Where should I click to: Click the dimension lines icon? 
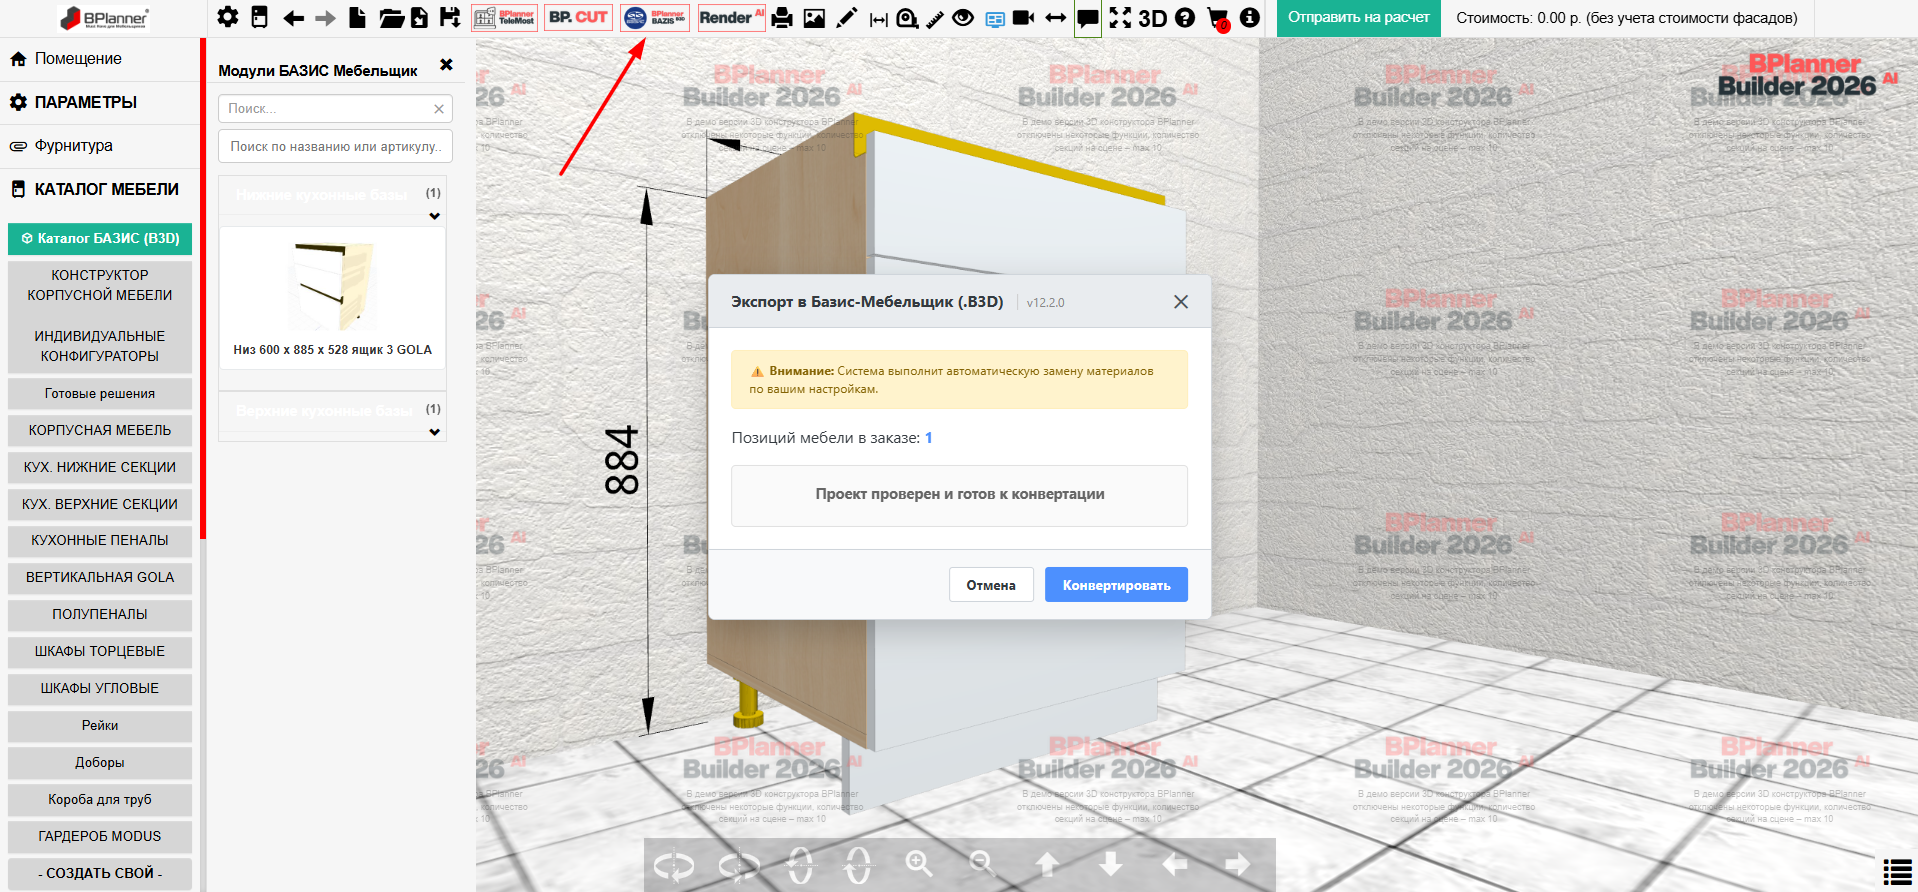click(879, 19)
